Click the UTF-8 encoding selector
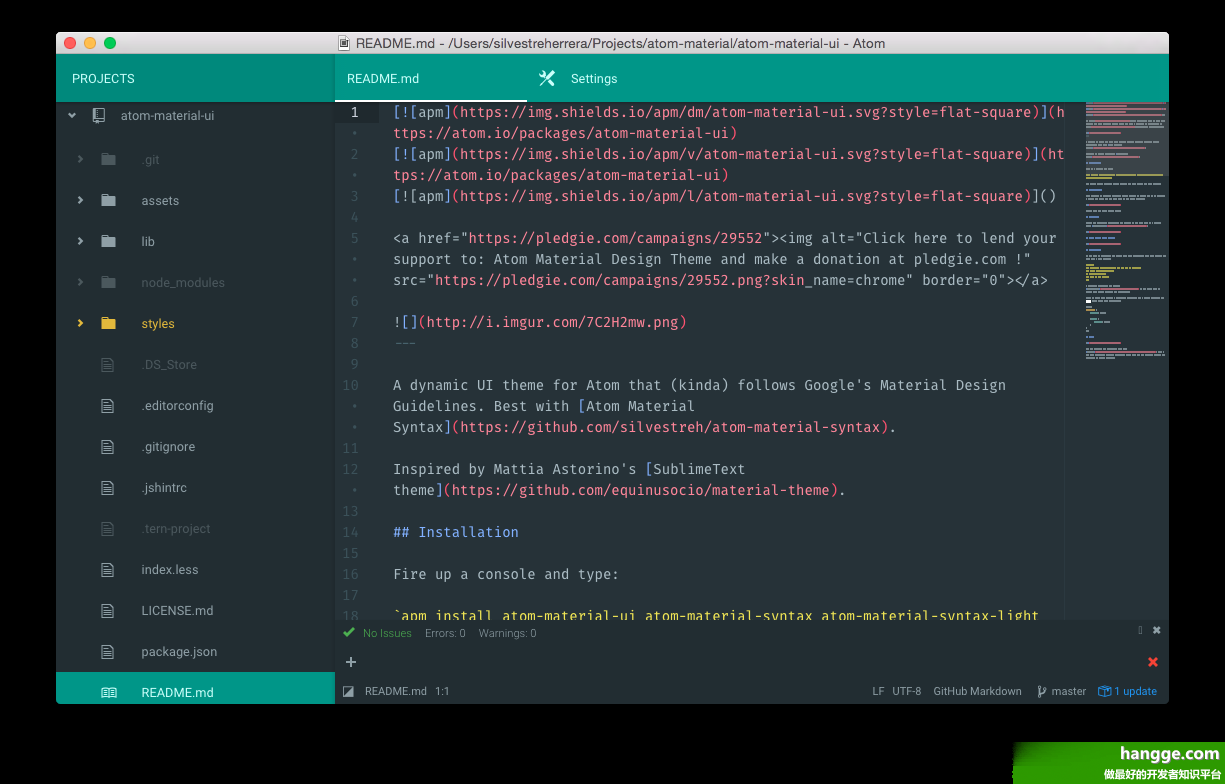 (x=907, y=691)
